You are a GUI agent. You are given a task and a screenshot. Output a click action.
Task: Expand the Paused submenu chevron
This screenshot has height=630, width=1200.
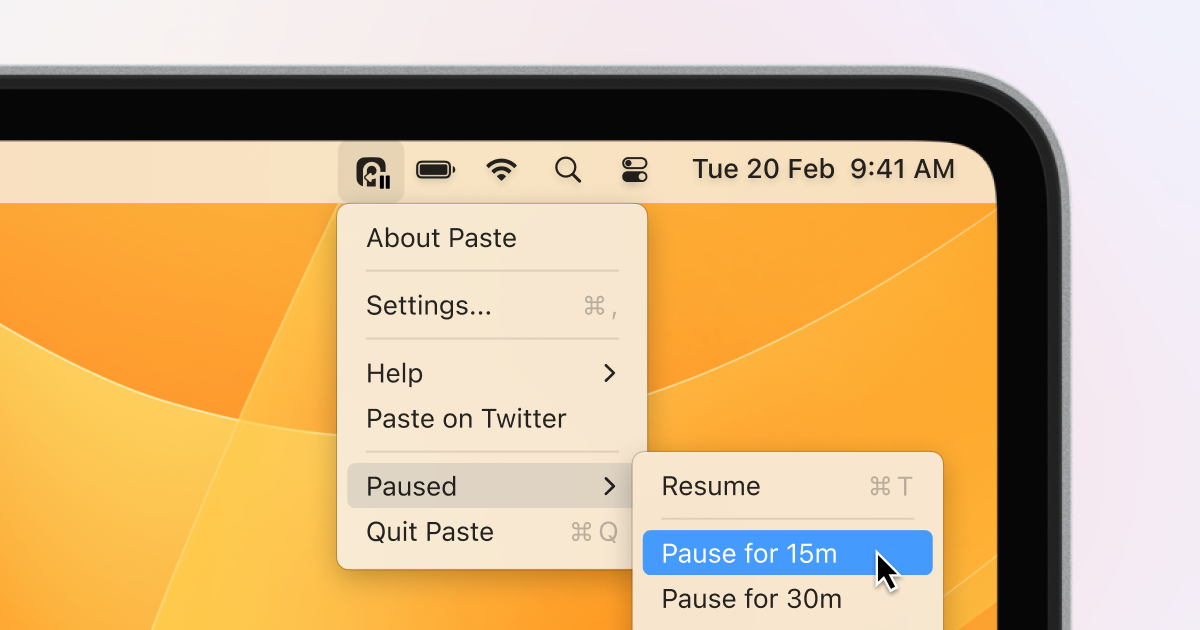[610, 486]
